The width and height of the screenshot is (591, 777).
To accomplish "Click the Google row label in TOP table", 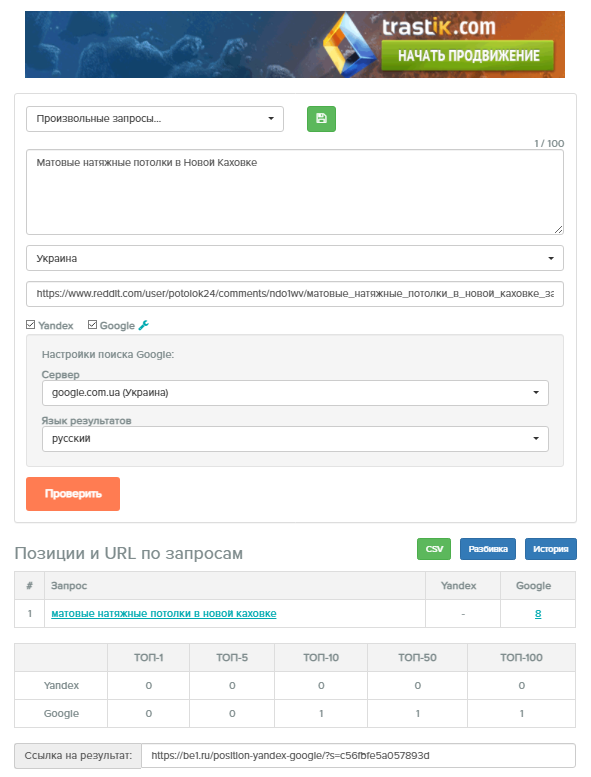I will coord(61,714).
